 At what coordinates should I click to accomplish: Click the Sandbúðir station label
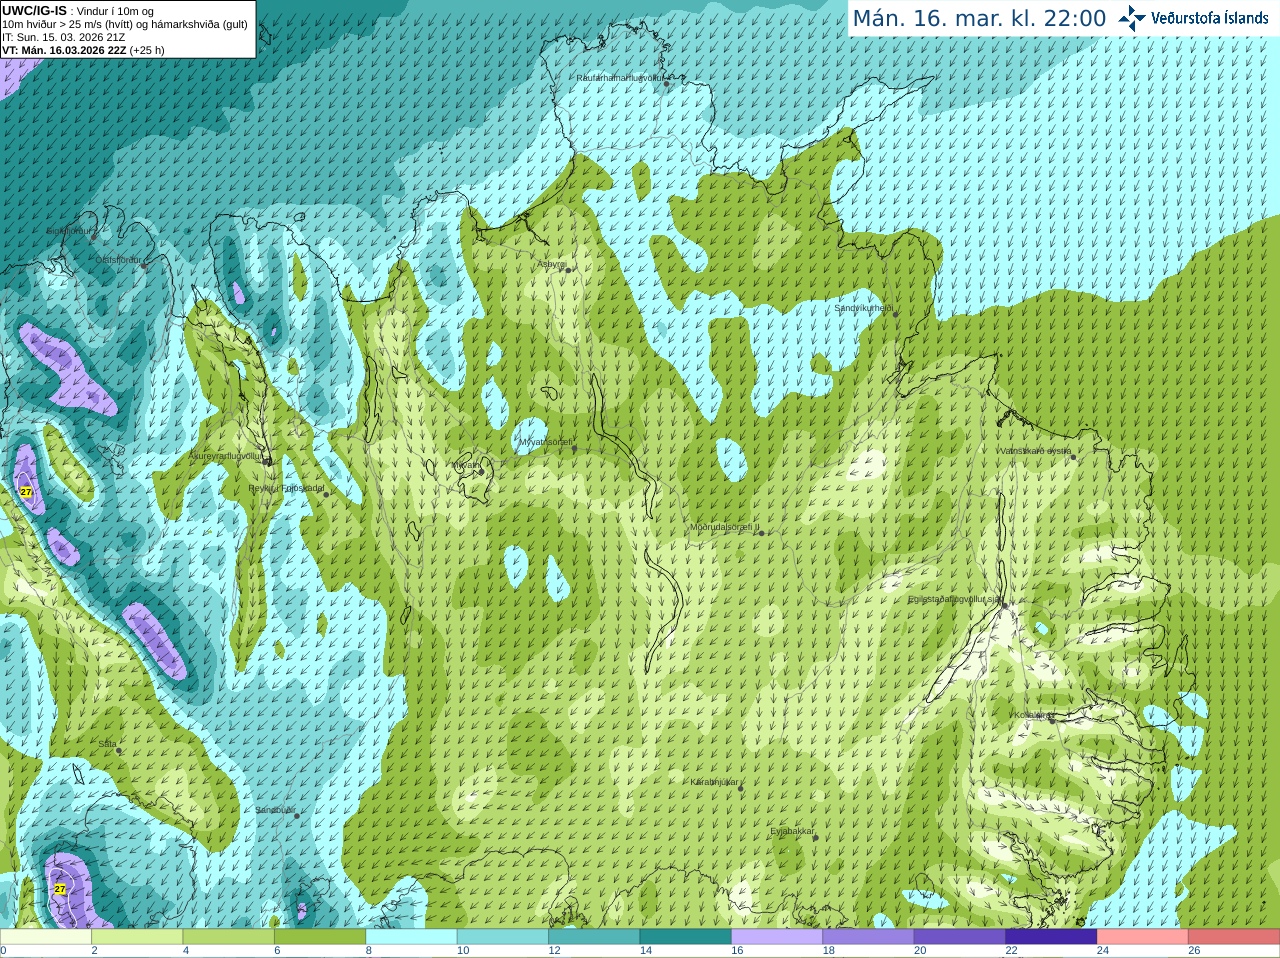275,810
